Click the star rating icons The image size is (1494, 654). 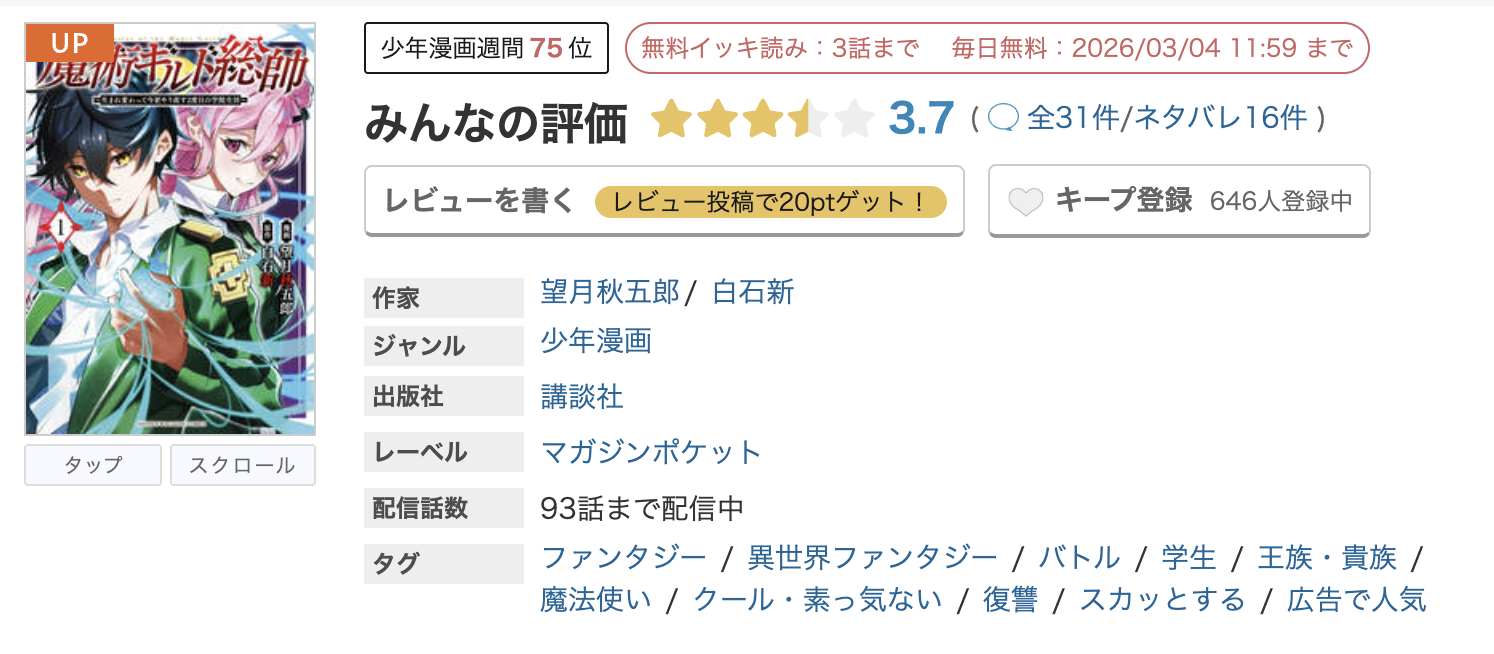click(x=762, y=120)
